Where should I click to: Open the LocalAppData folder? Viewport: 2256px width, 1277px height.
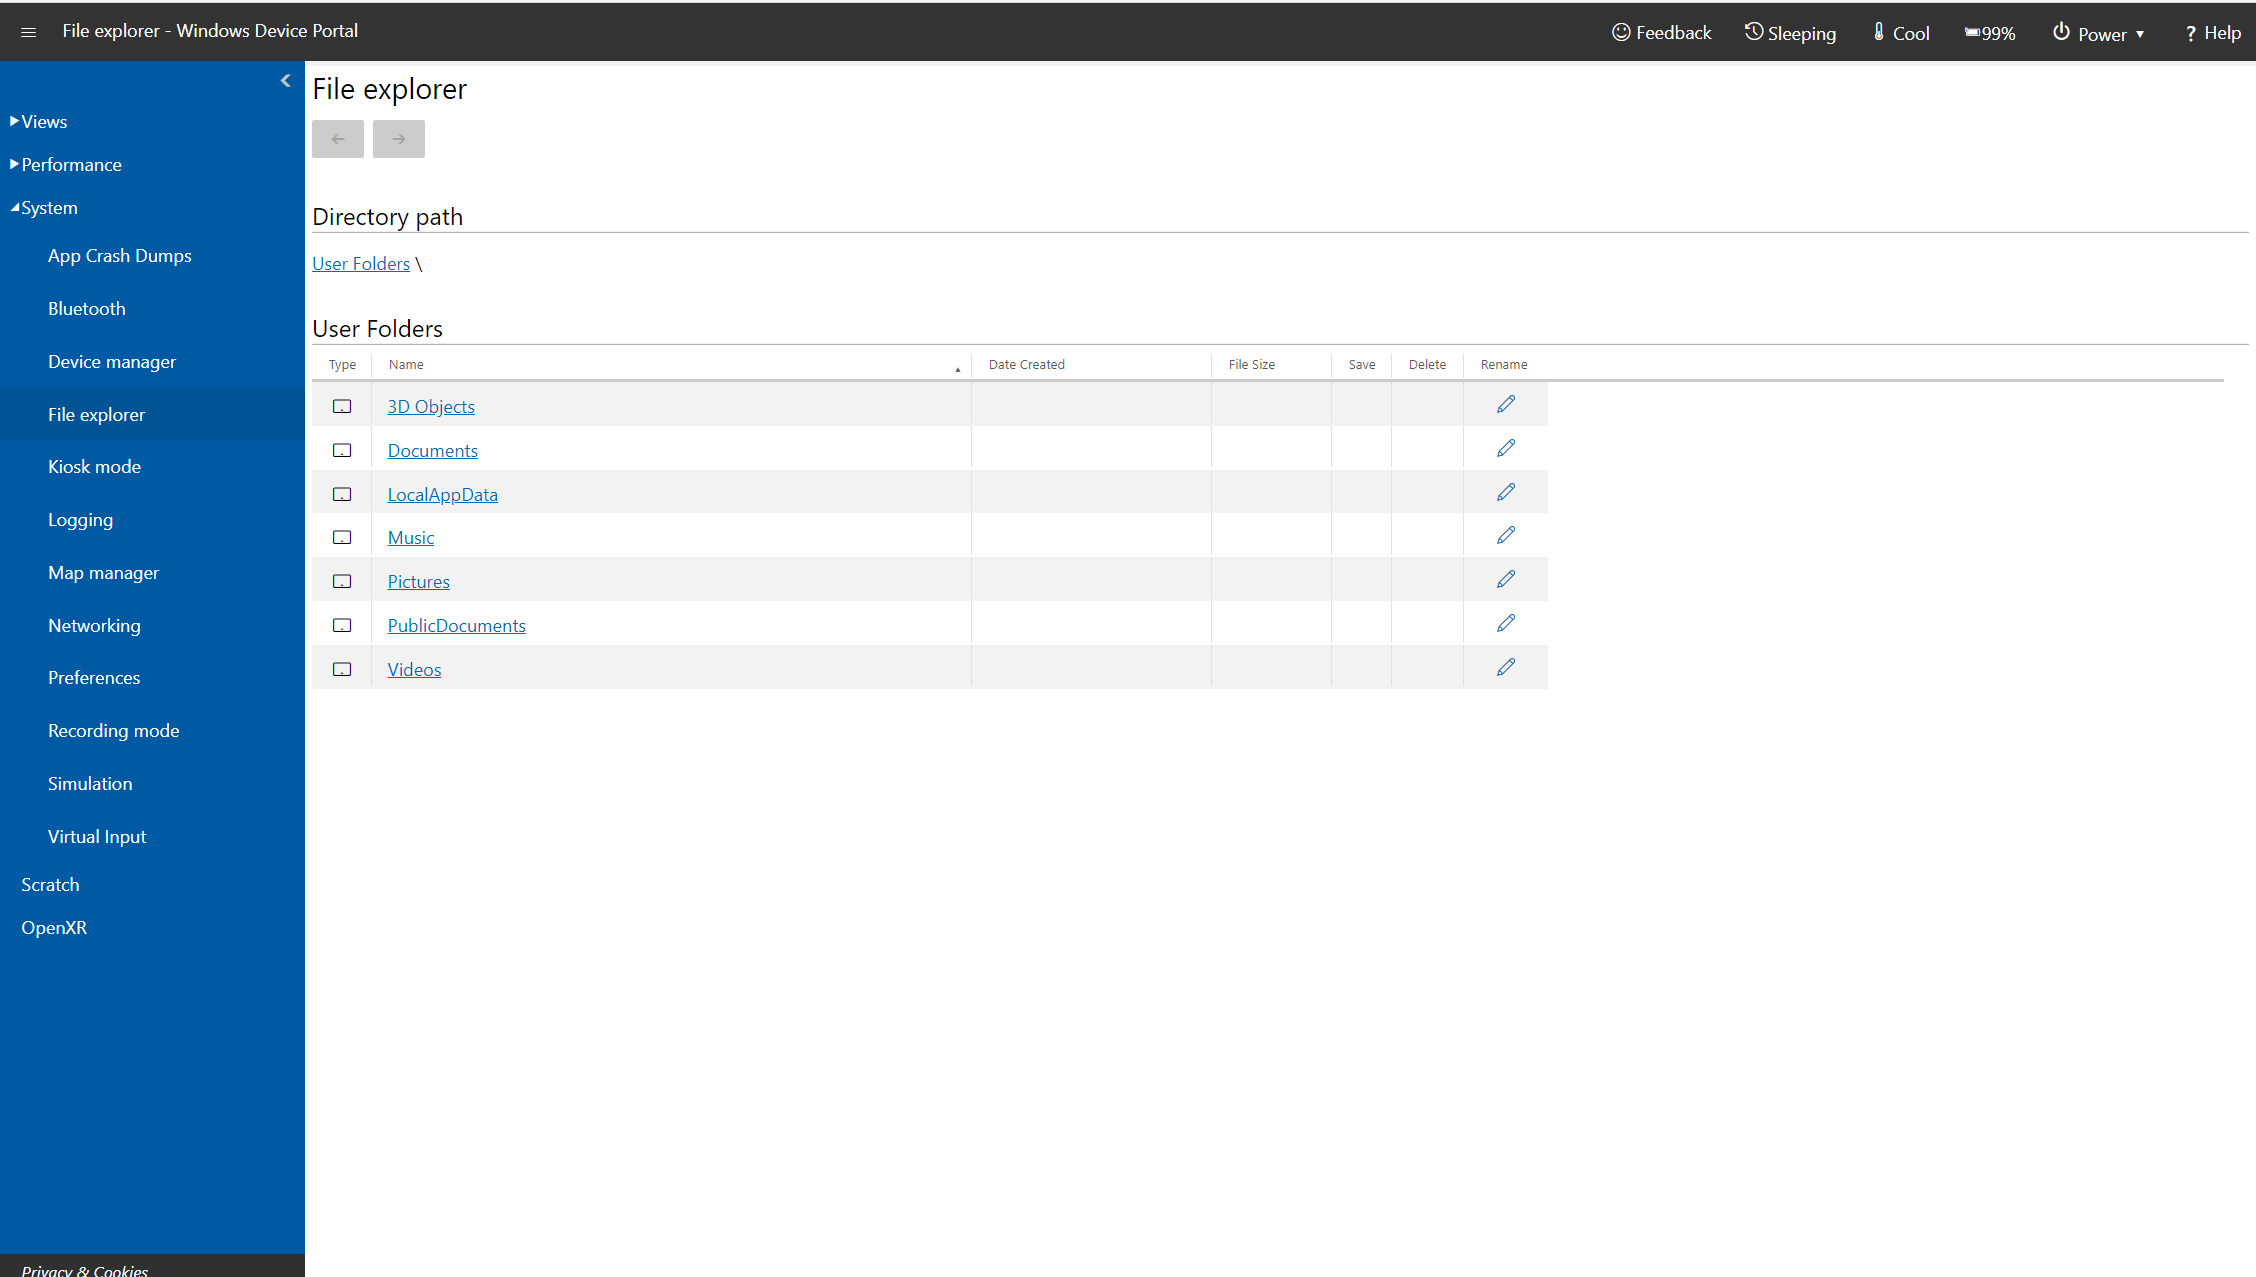[x=442, y=493]
